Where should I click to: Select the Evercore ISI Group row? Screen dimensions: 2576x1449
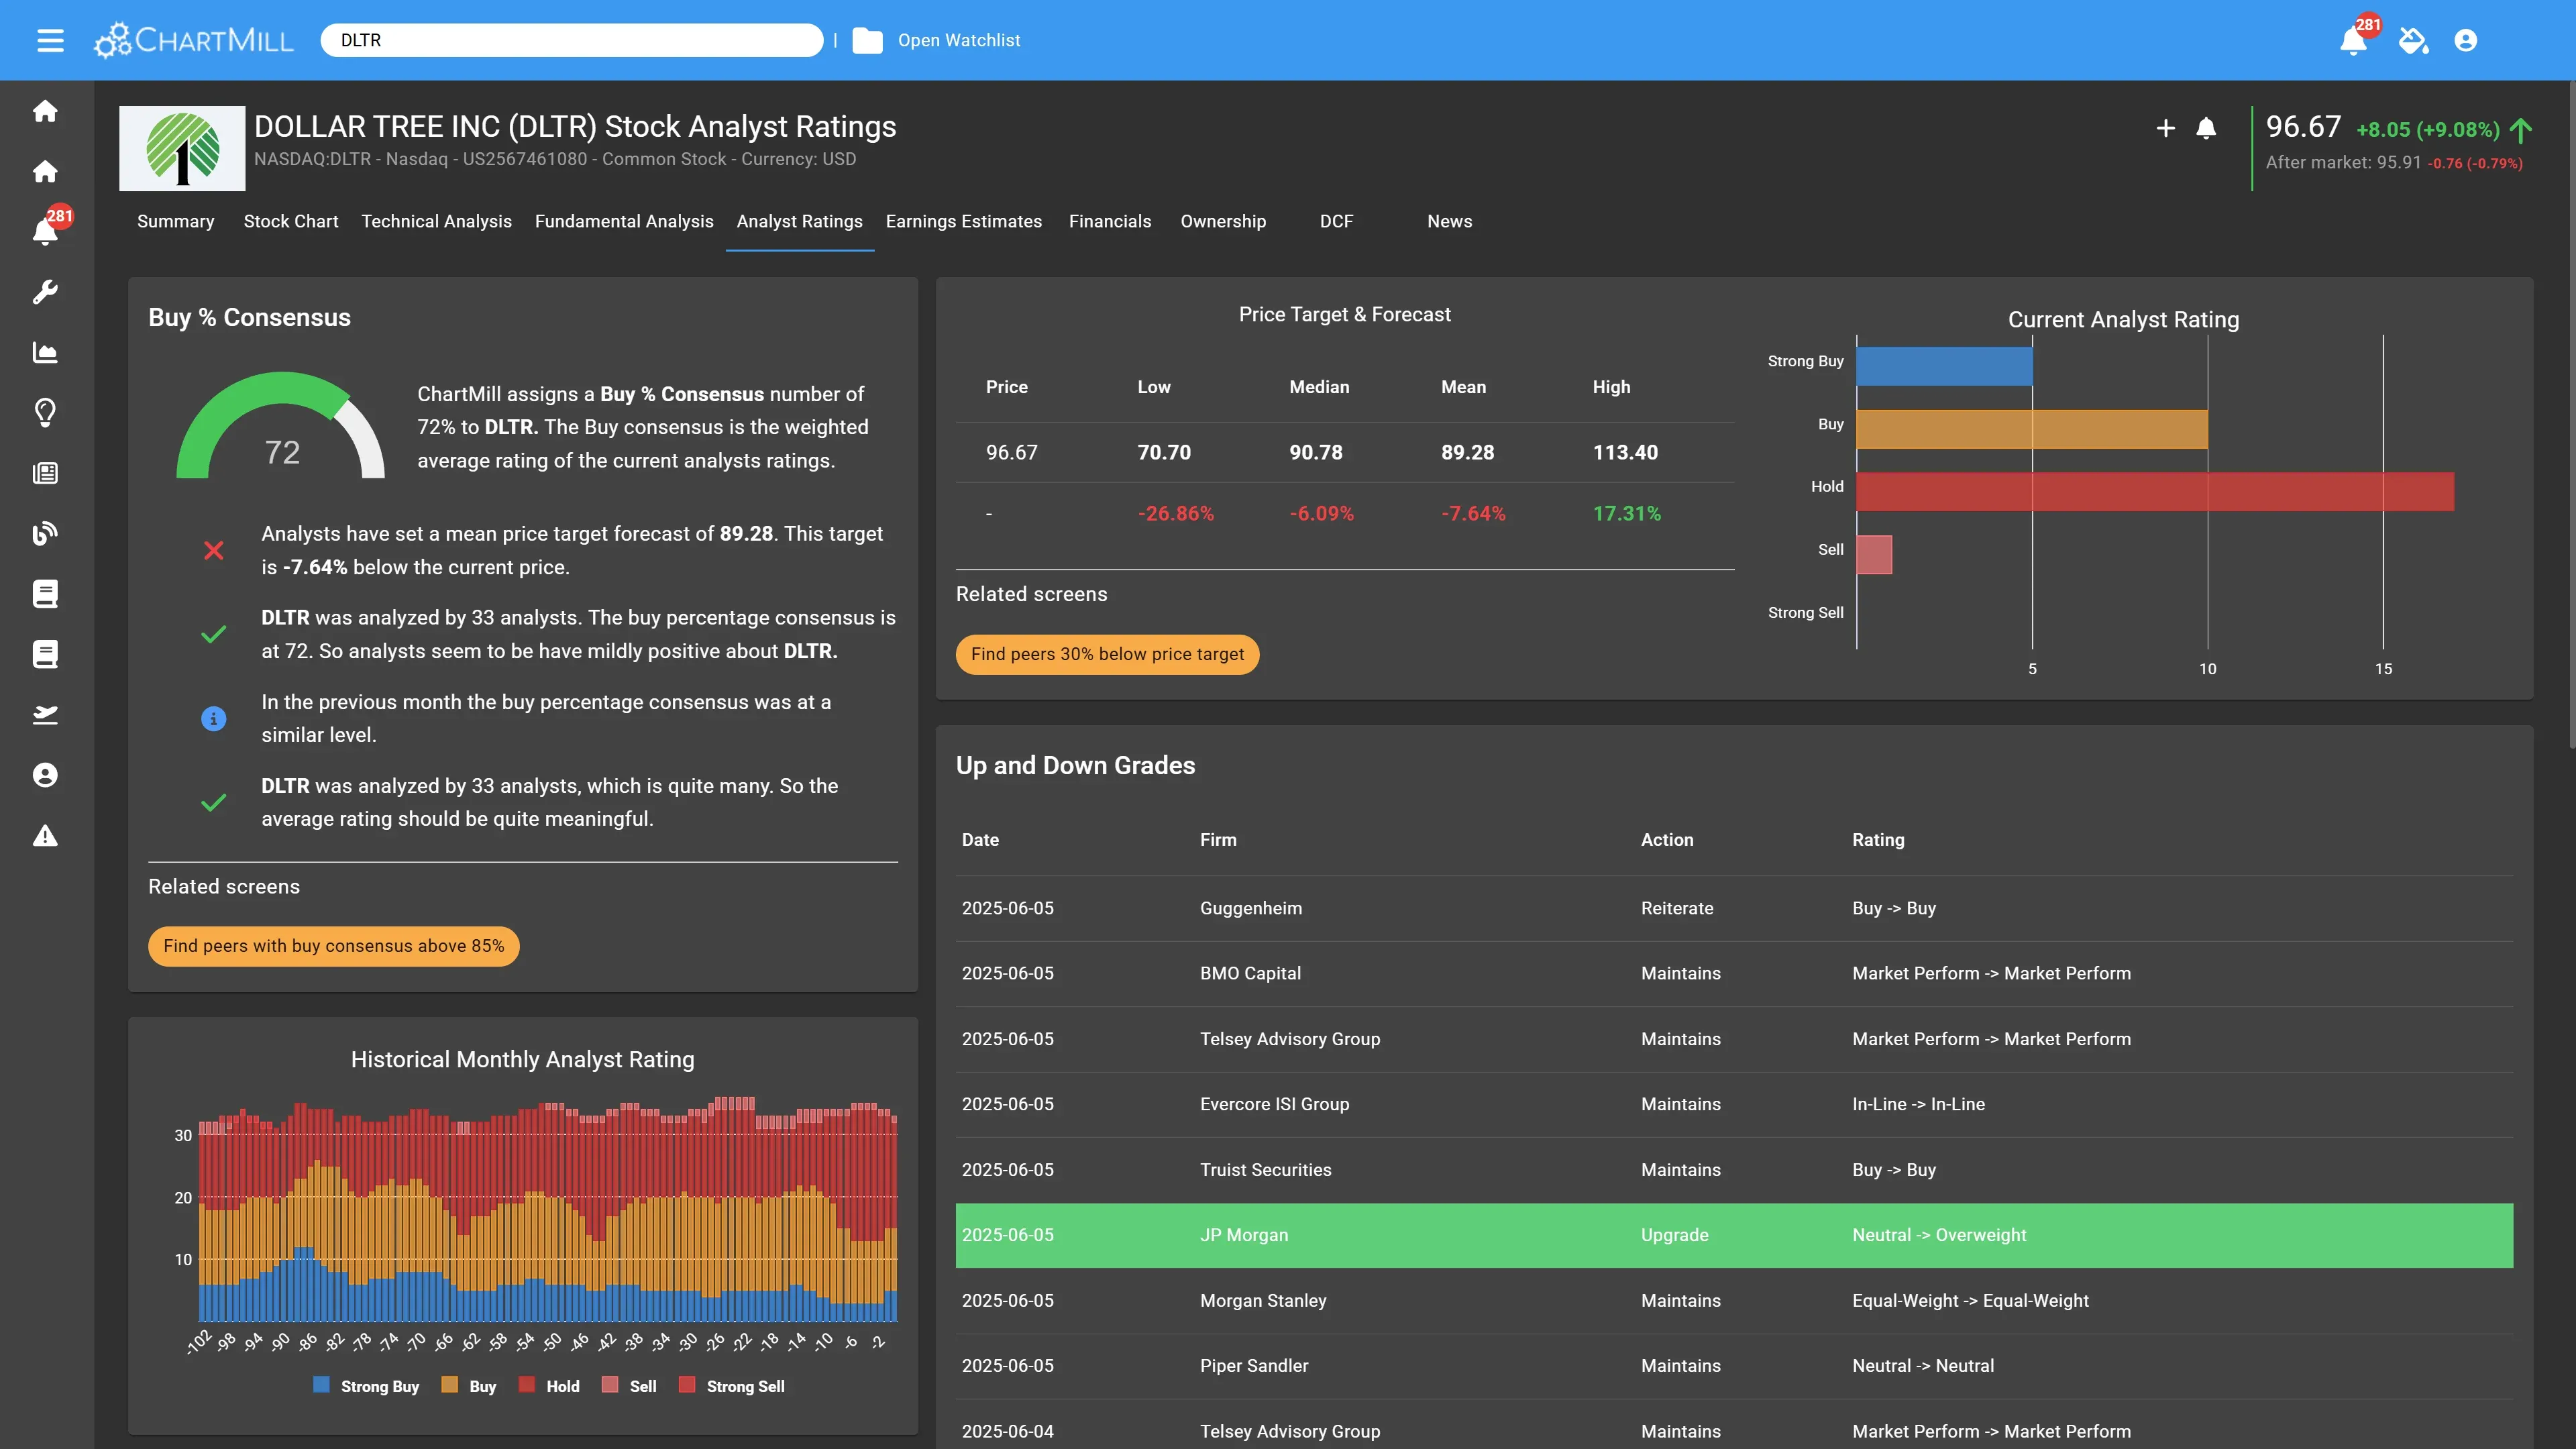click(1734, 1104)
